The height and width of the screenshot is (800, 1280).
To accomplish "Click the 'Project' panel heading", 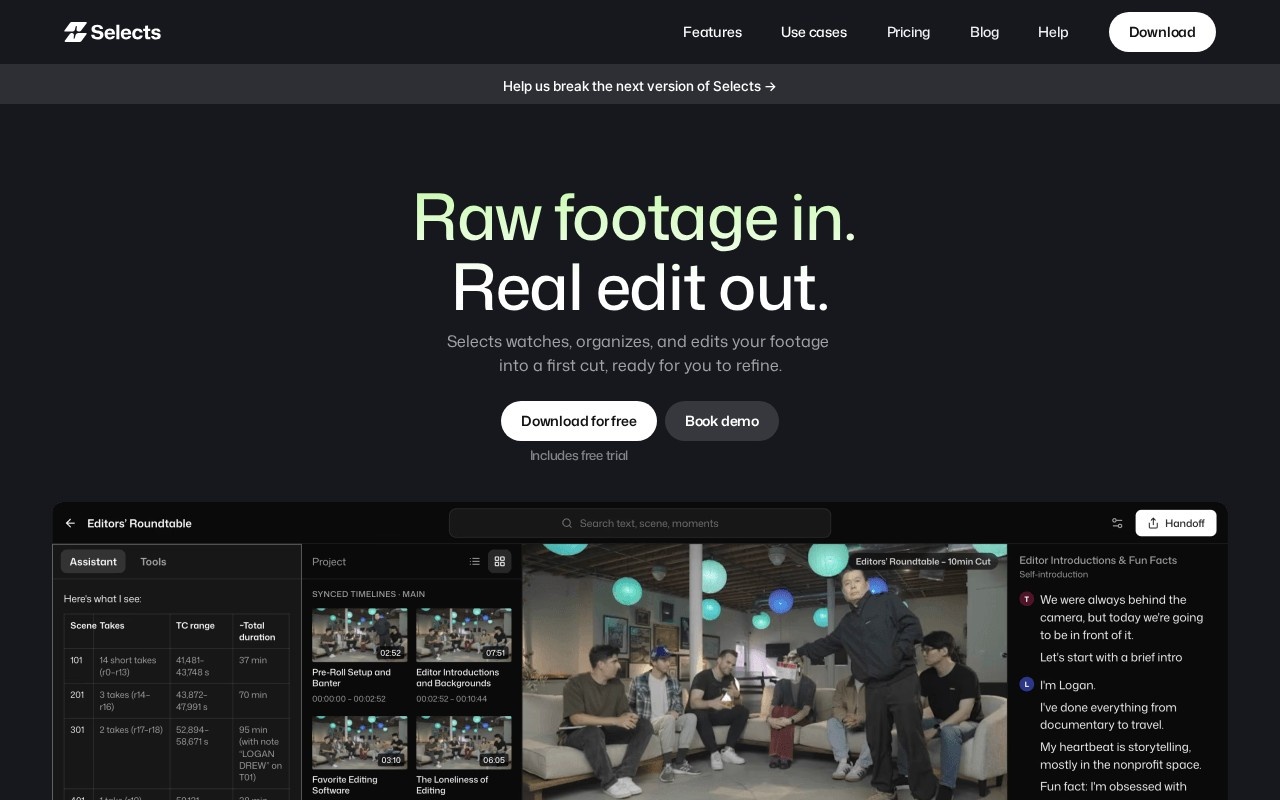I will tap(329, 561).
